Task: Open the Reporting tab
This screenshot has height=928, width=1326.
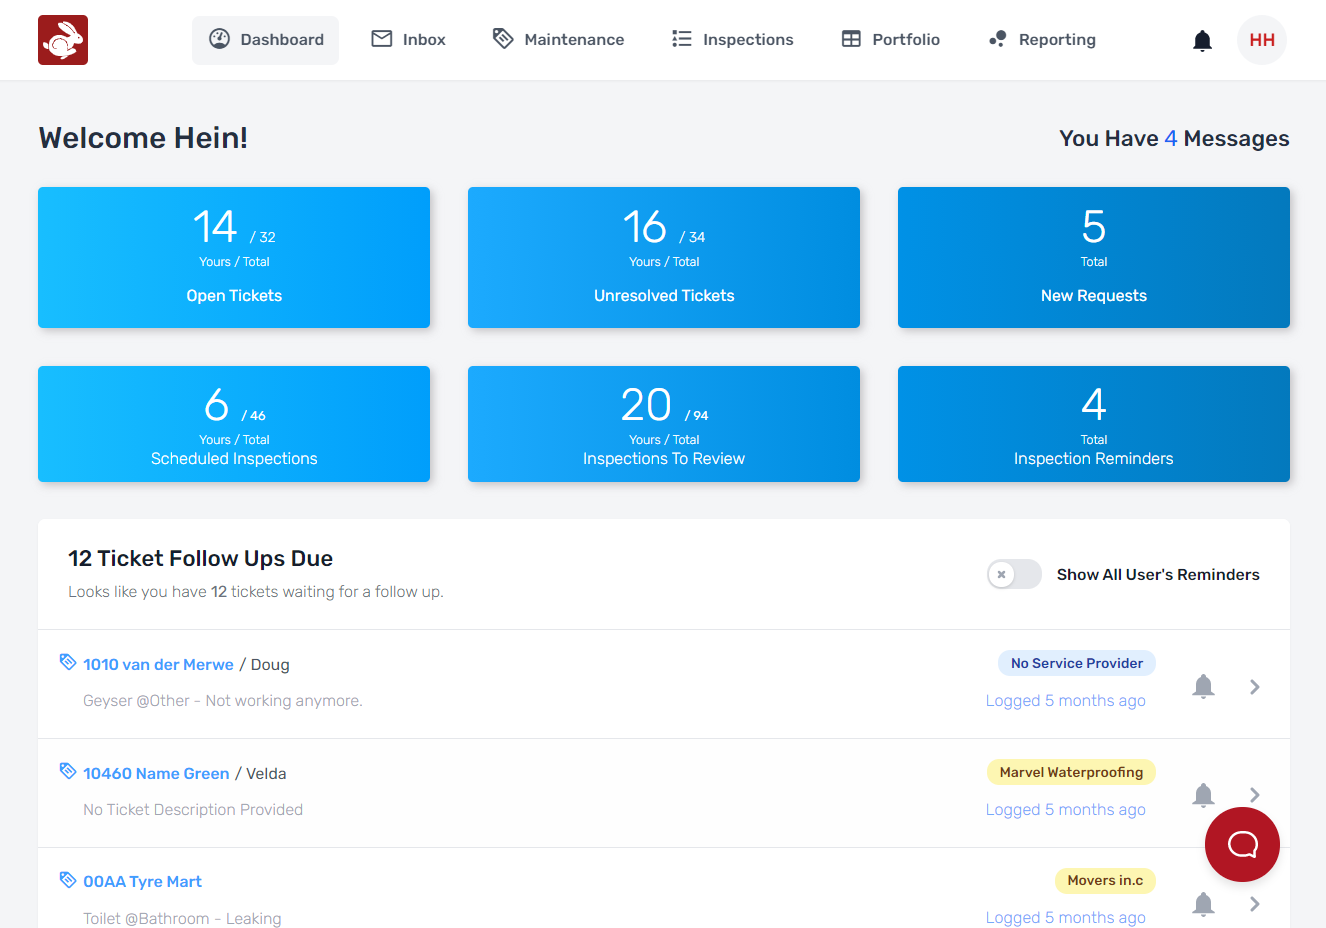Action: [1042, 40]
